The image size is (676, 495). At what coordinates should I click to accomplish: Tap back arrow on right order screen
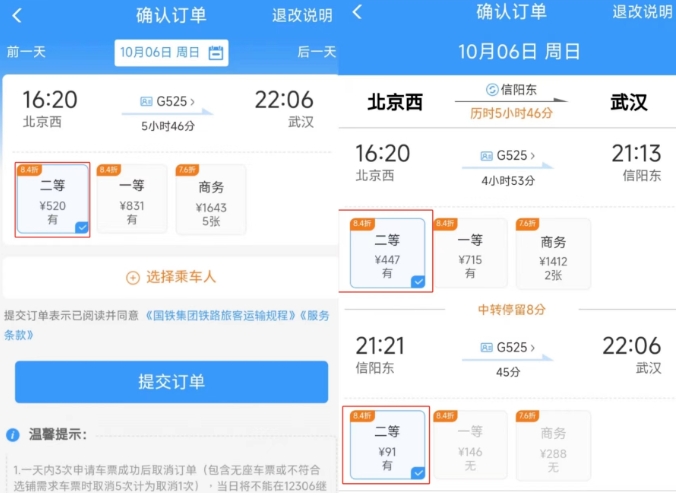357,12
